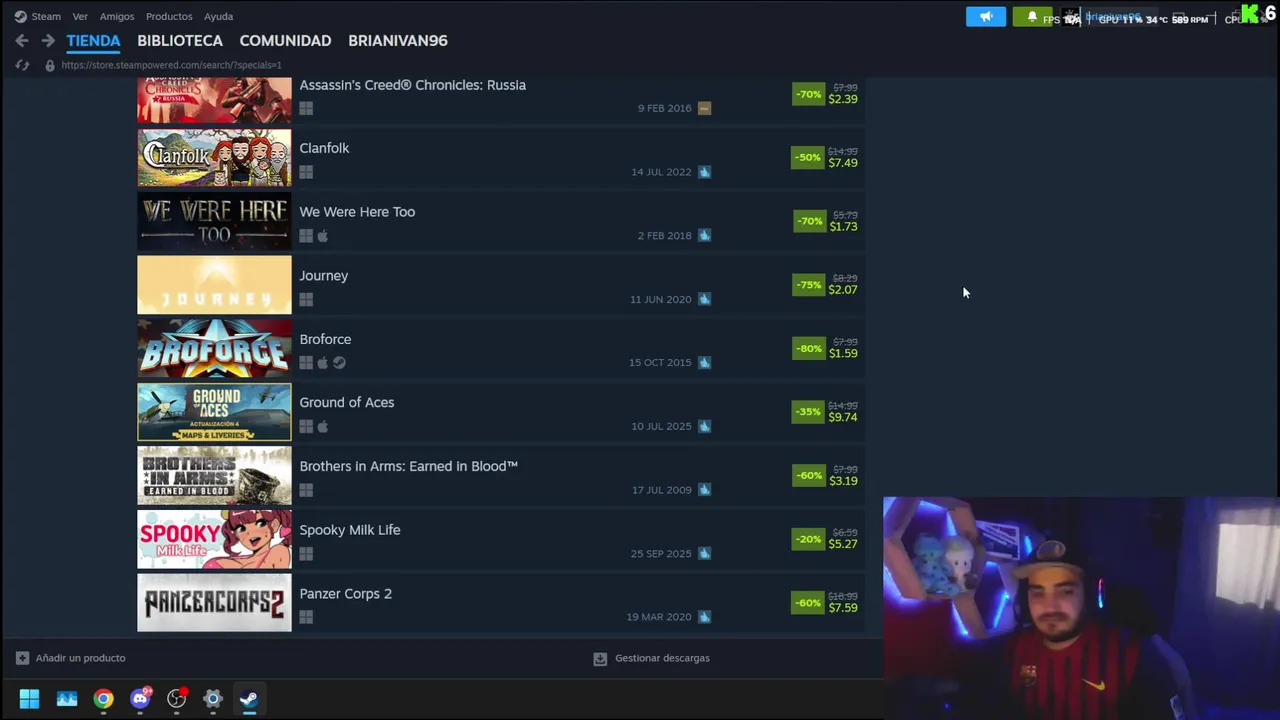1280x720 pixels.
Task: Click the Spooky Milk Life thumbnail image
Action: pyautogui.click(x=214, y=539)
